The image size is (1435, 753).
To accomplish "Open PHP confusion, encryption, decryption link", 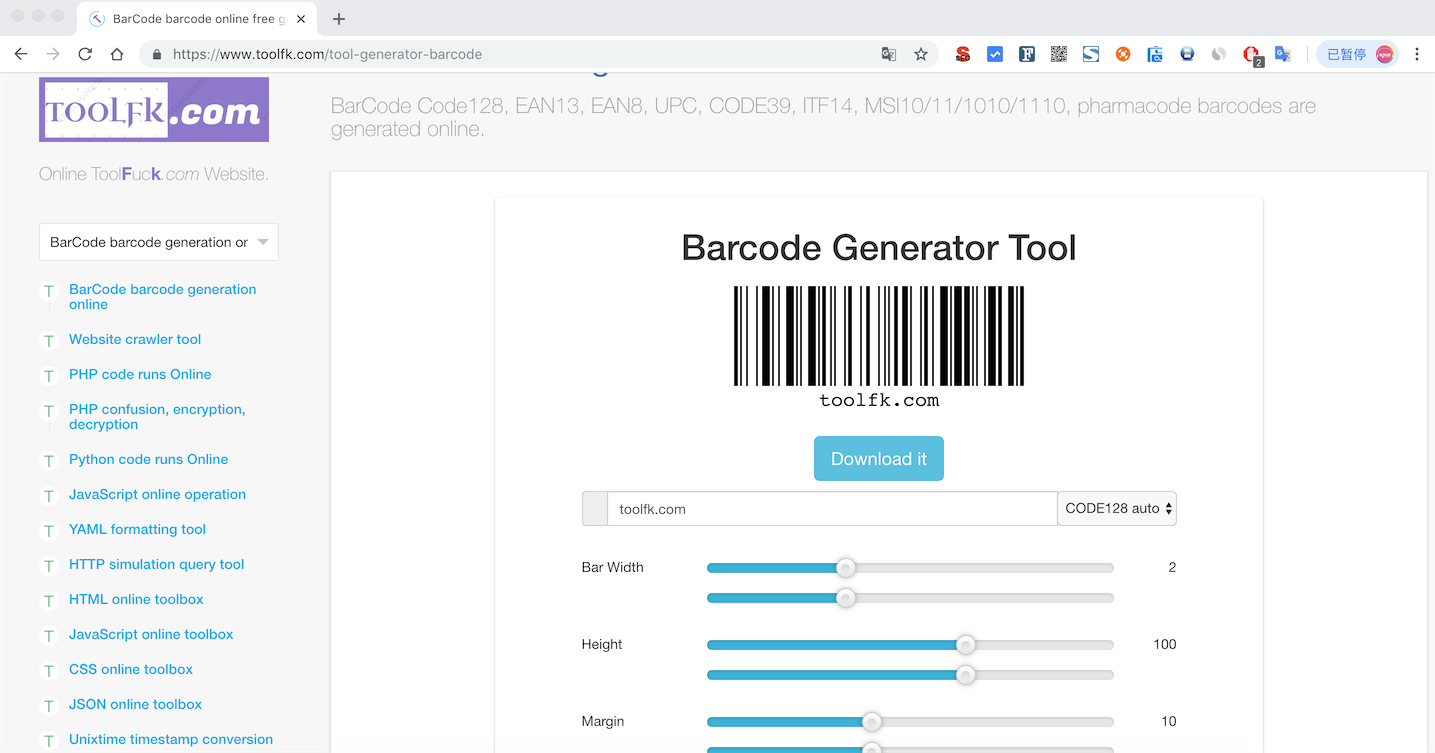I will (x=157, y=417).
